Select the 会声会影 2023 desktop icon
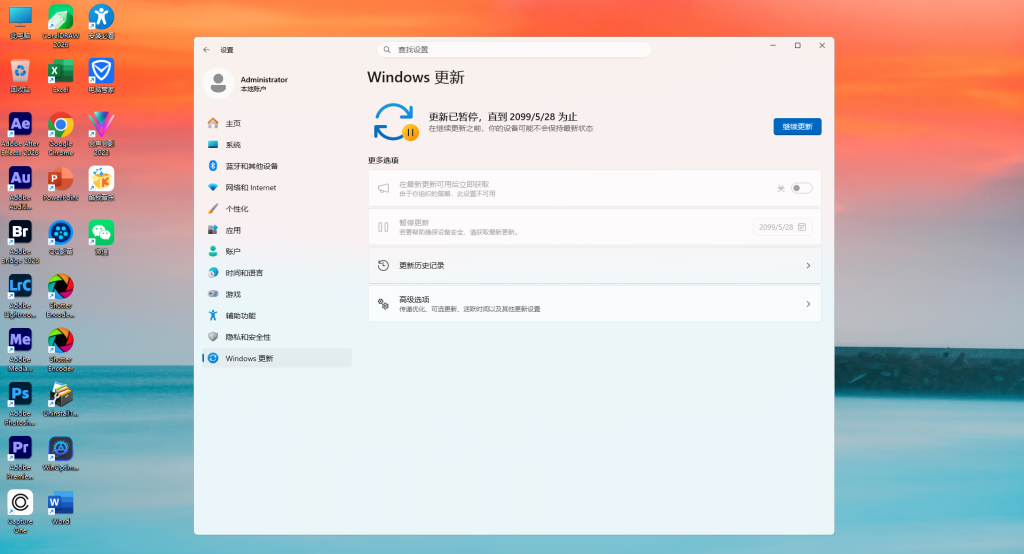Viewport: 1024px width, 554px height. 101,133
